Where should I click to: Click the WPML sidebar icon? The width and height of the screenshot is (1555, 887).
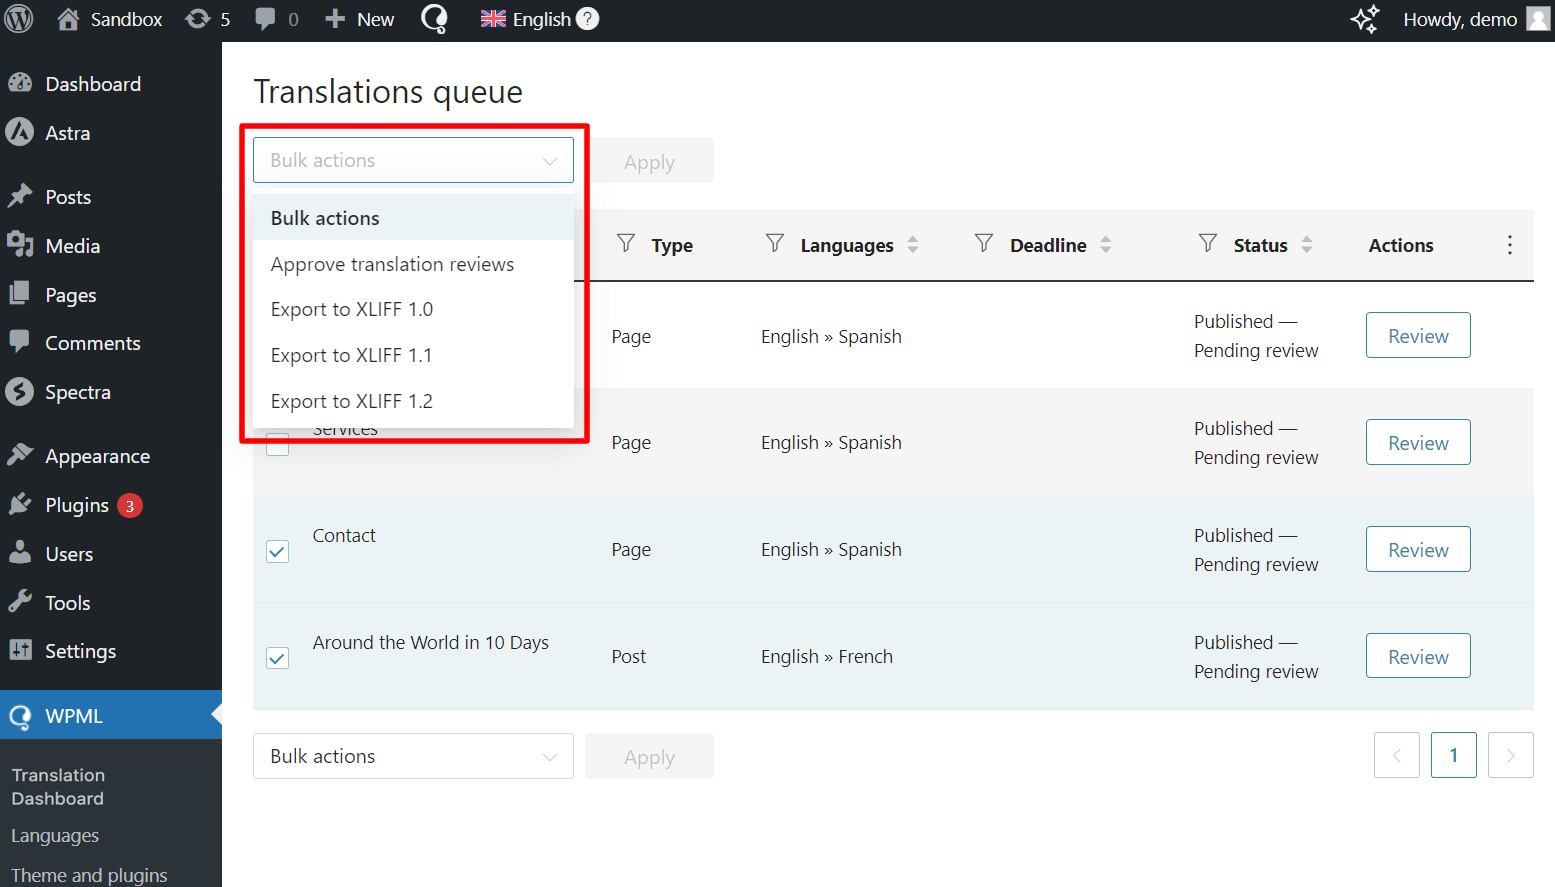(20, 716)
